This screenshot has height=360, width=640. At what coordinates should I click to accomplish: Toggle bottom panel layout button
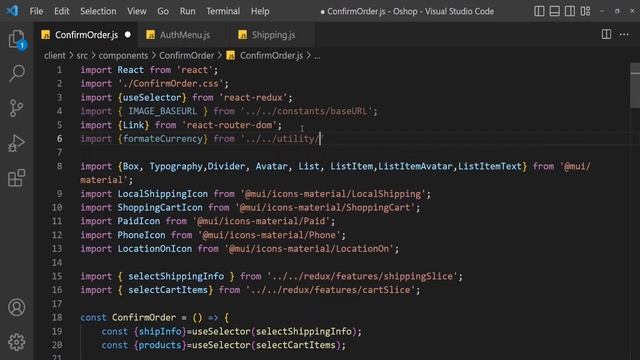(x=554, y=11)
